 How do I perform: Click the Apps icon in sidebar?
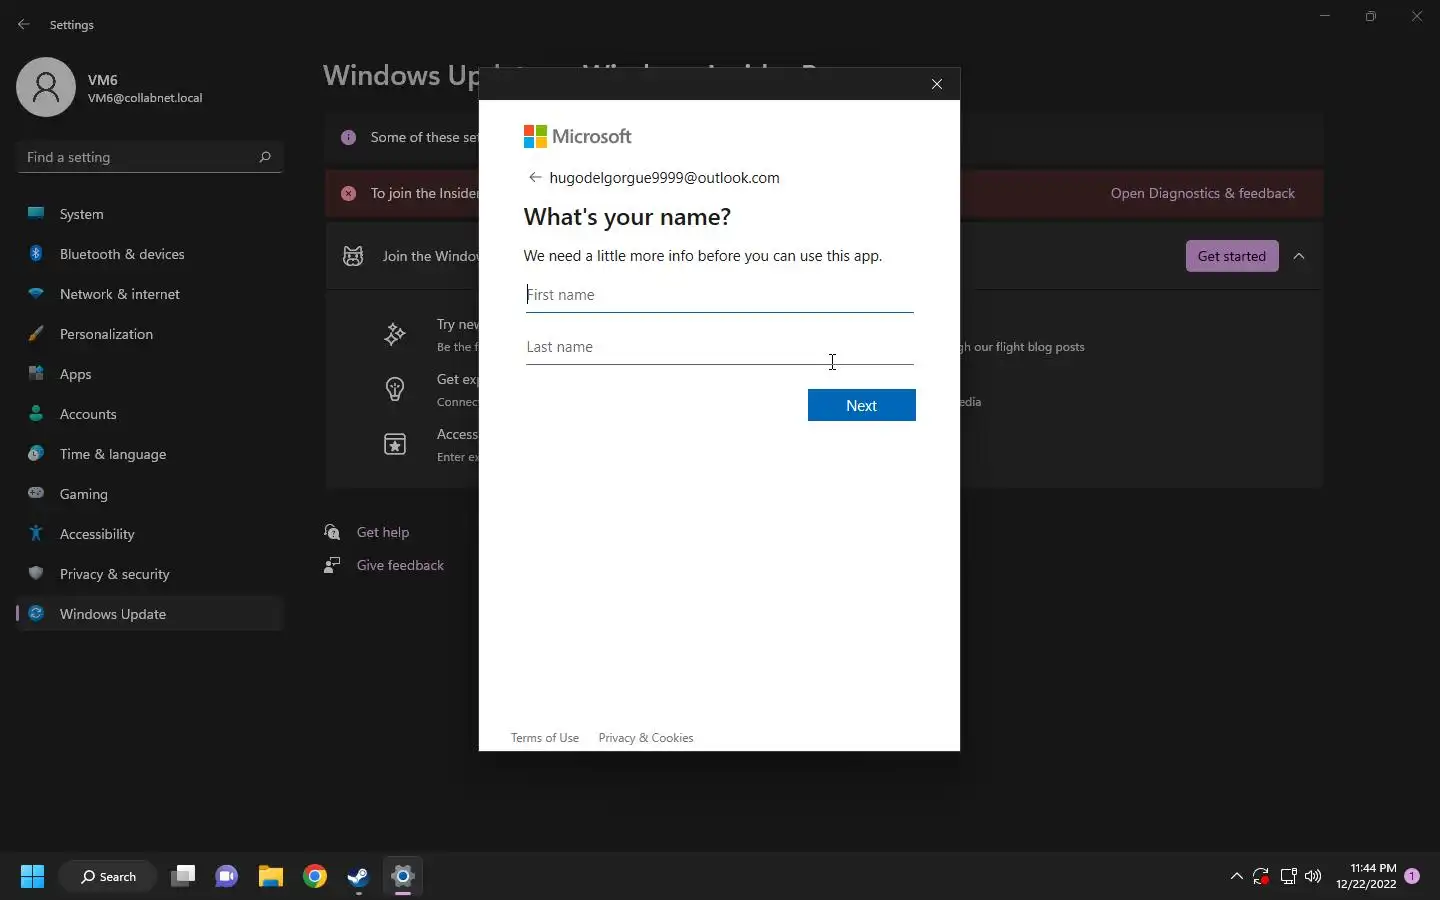[36, 373]
